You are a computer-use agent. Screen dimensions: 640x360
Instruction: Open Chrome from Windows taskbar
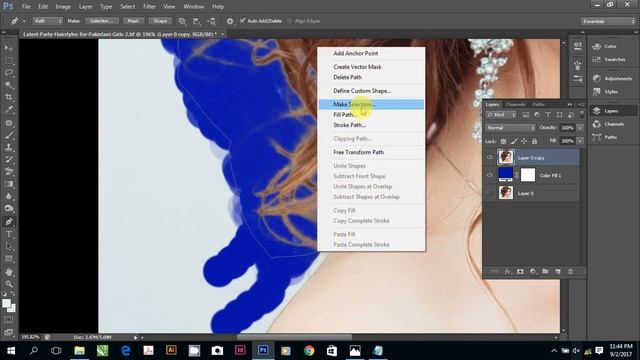pos(309,351)
